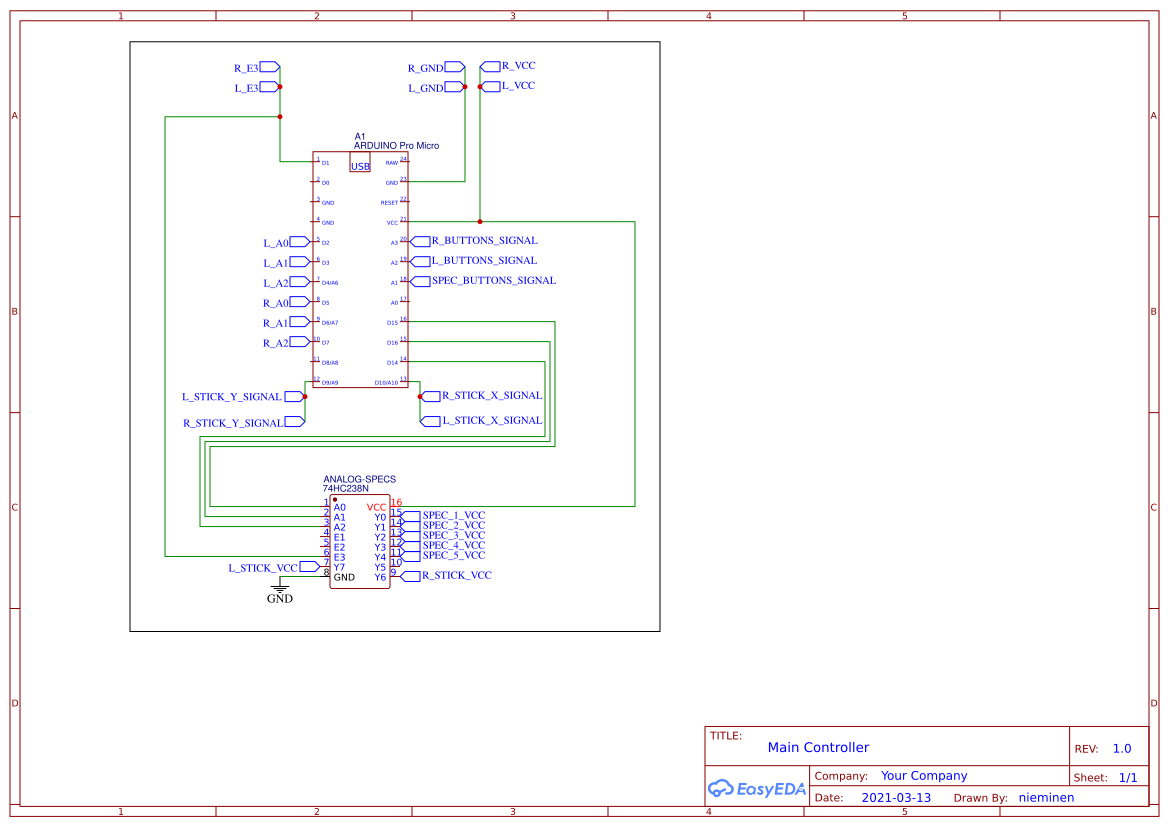Click the USB label inside the Arduino symbol

[x=359, y=165]
